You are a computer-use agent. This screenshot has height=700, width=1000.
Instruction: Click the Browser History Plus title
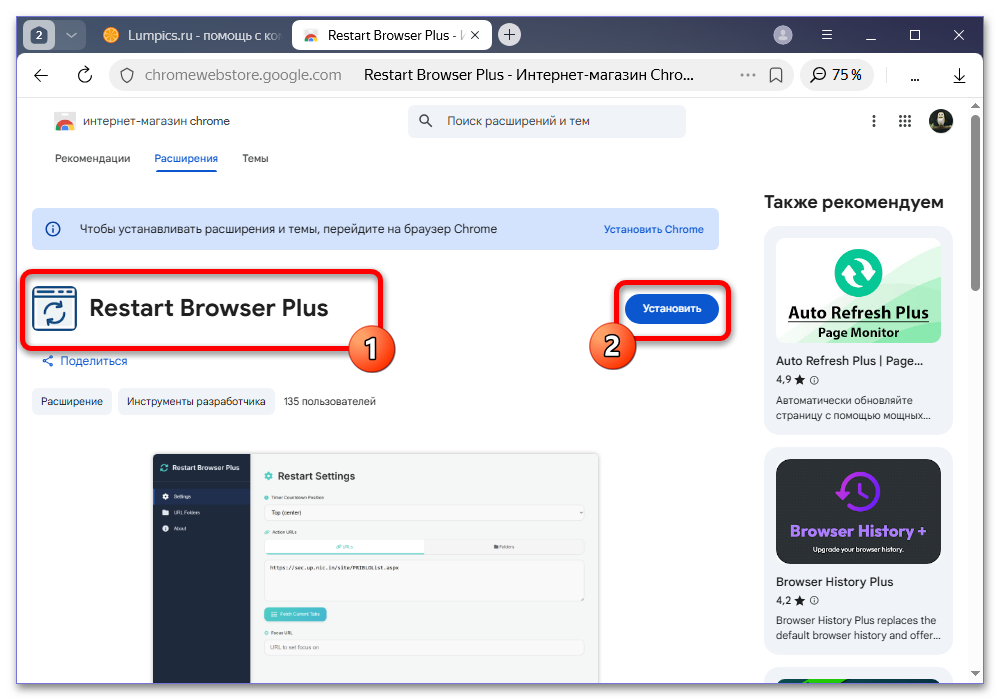(834, 582)
